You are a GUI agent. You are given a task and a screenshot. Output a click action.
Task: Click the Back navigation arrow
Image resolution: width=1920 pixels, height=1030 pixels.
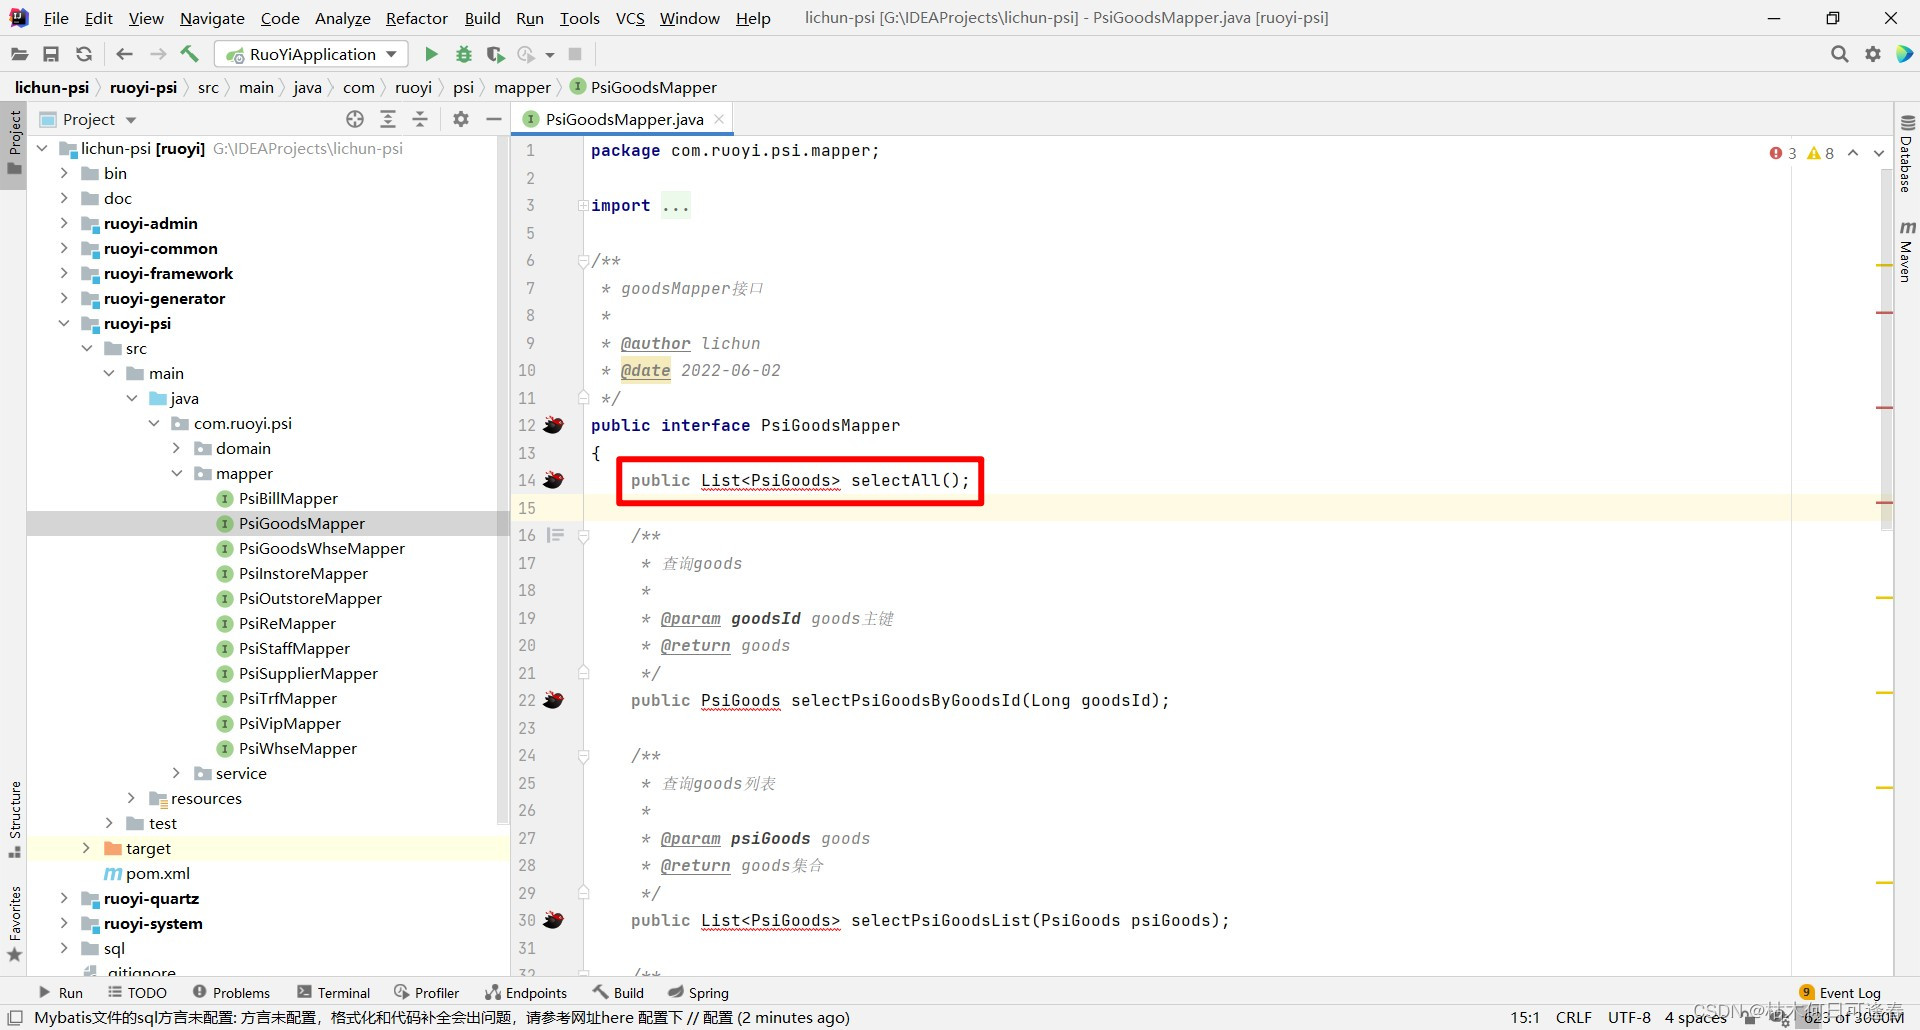coord(124,54)
